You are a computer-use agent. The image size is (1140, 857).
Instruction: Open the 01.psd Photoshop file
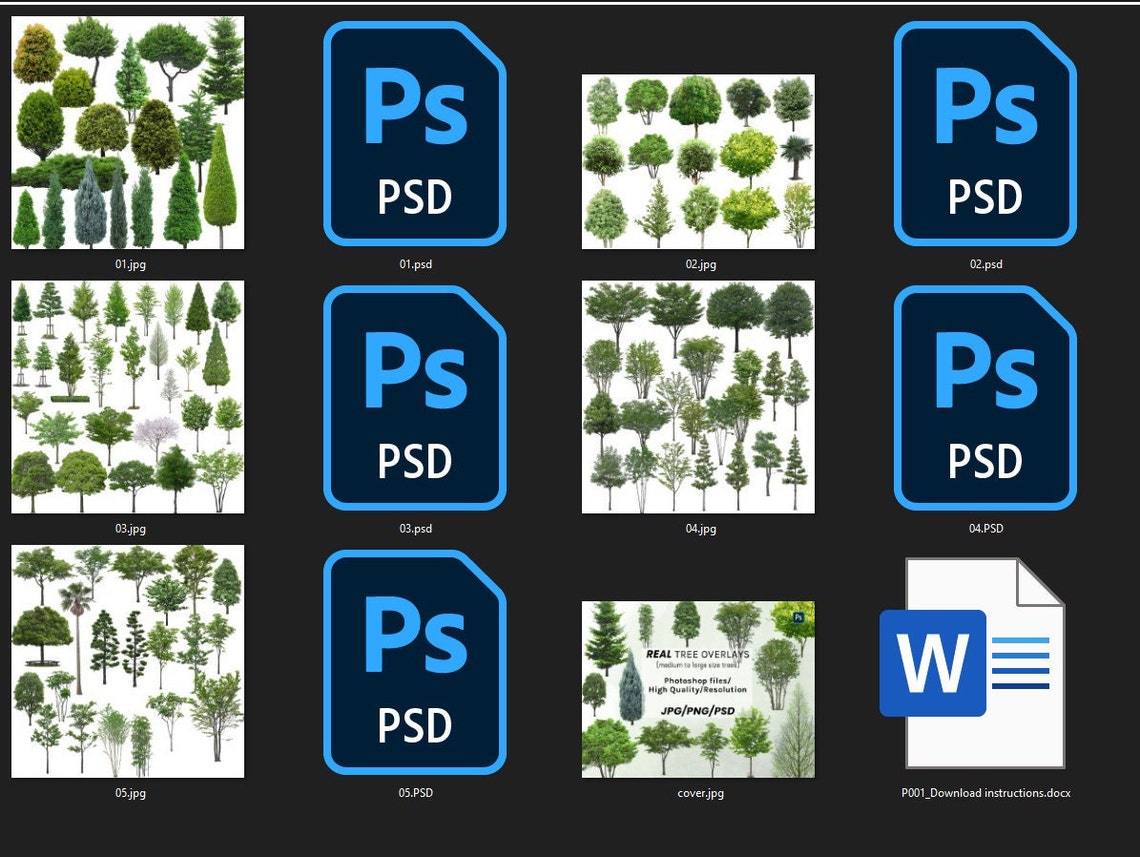click(x=414, y=133)
